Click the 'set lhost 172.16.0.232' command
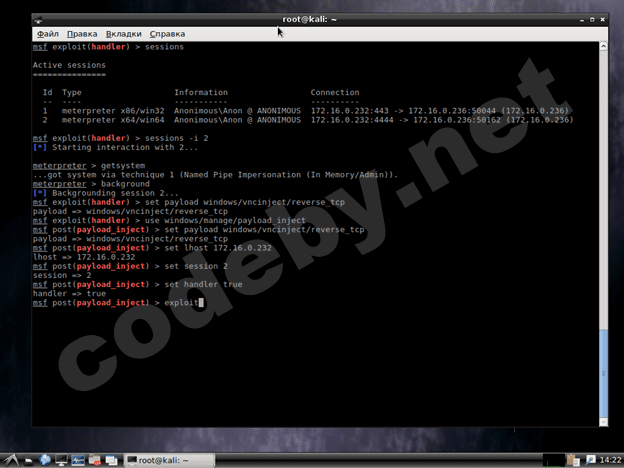This screenshot has height=468, width=624. (218, 248)
